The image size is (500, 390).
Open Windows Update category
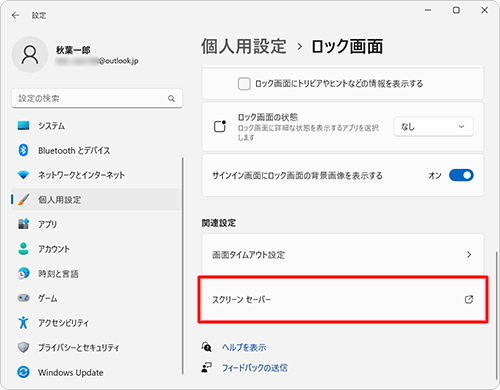pyautogui.click(x=96, y=372)
